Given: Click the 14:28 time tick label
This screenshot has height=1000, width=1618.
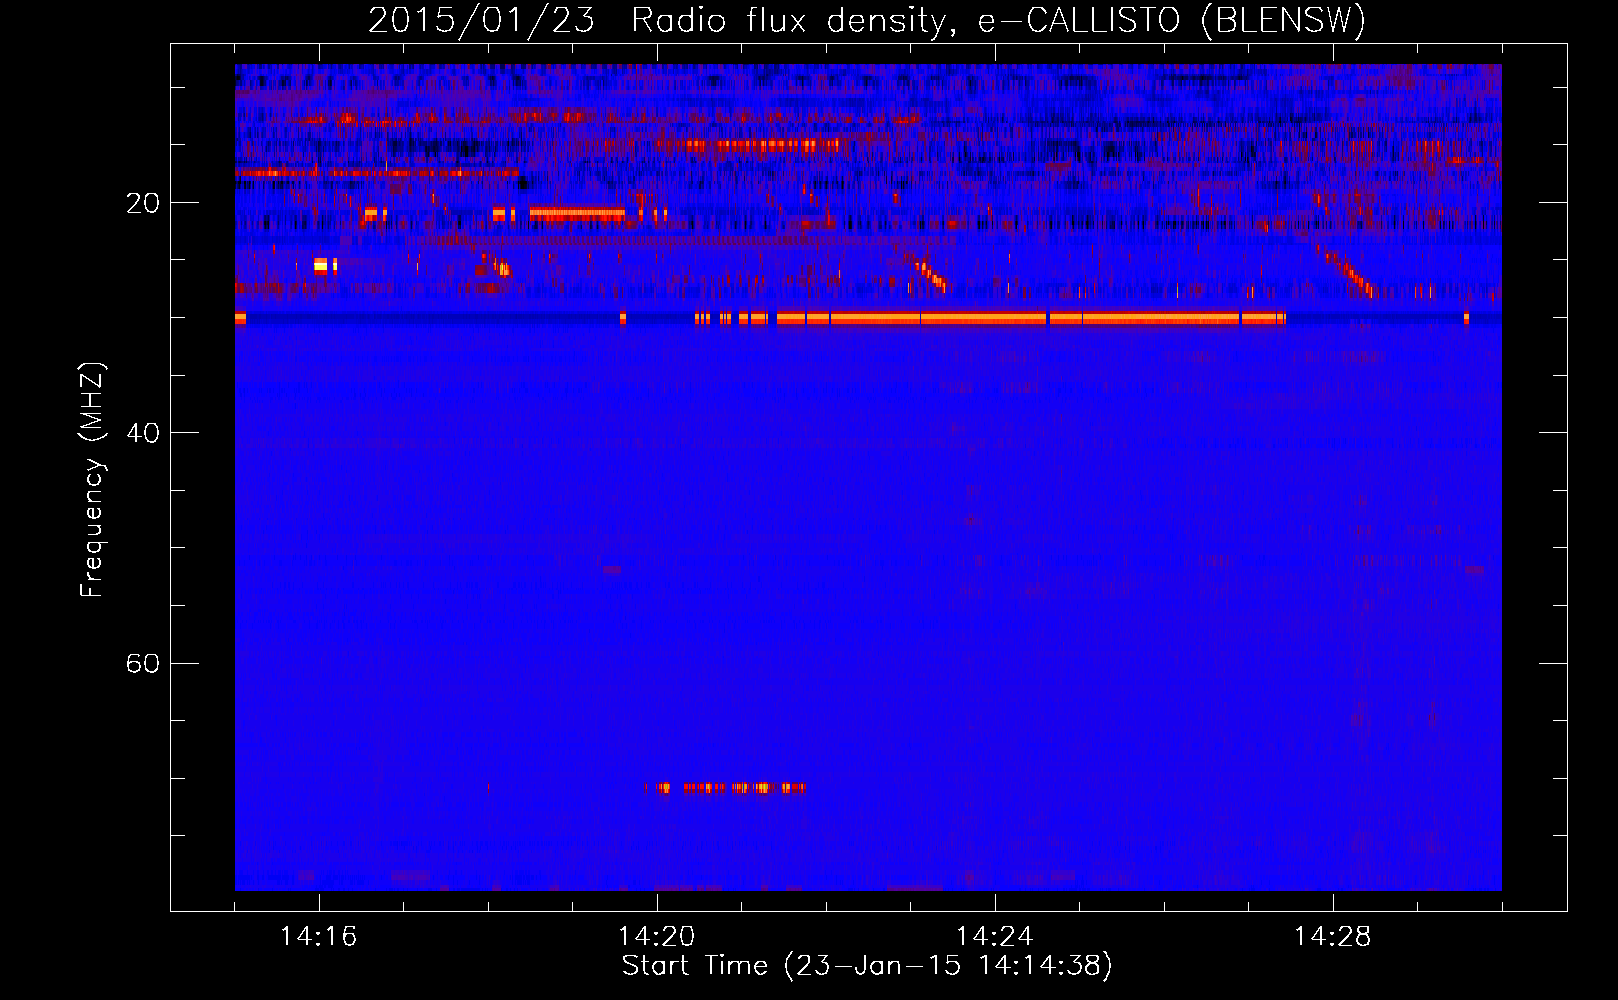Looking at the screenshot, I should [1332, 937].
